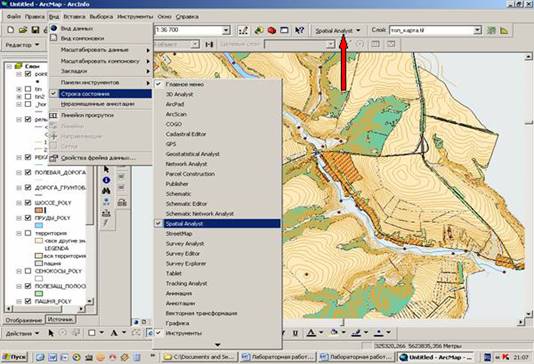Click blue ПРУДЫ_POLY symbol swatch

point(39,225)
